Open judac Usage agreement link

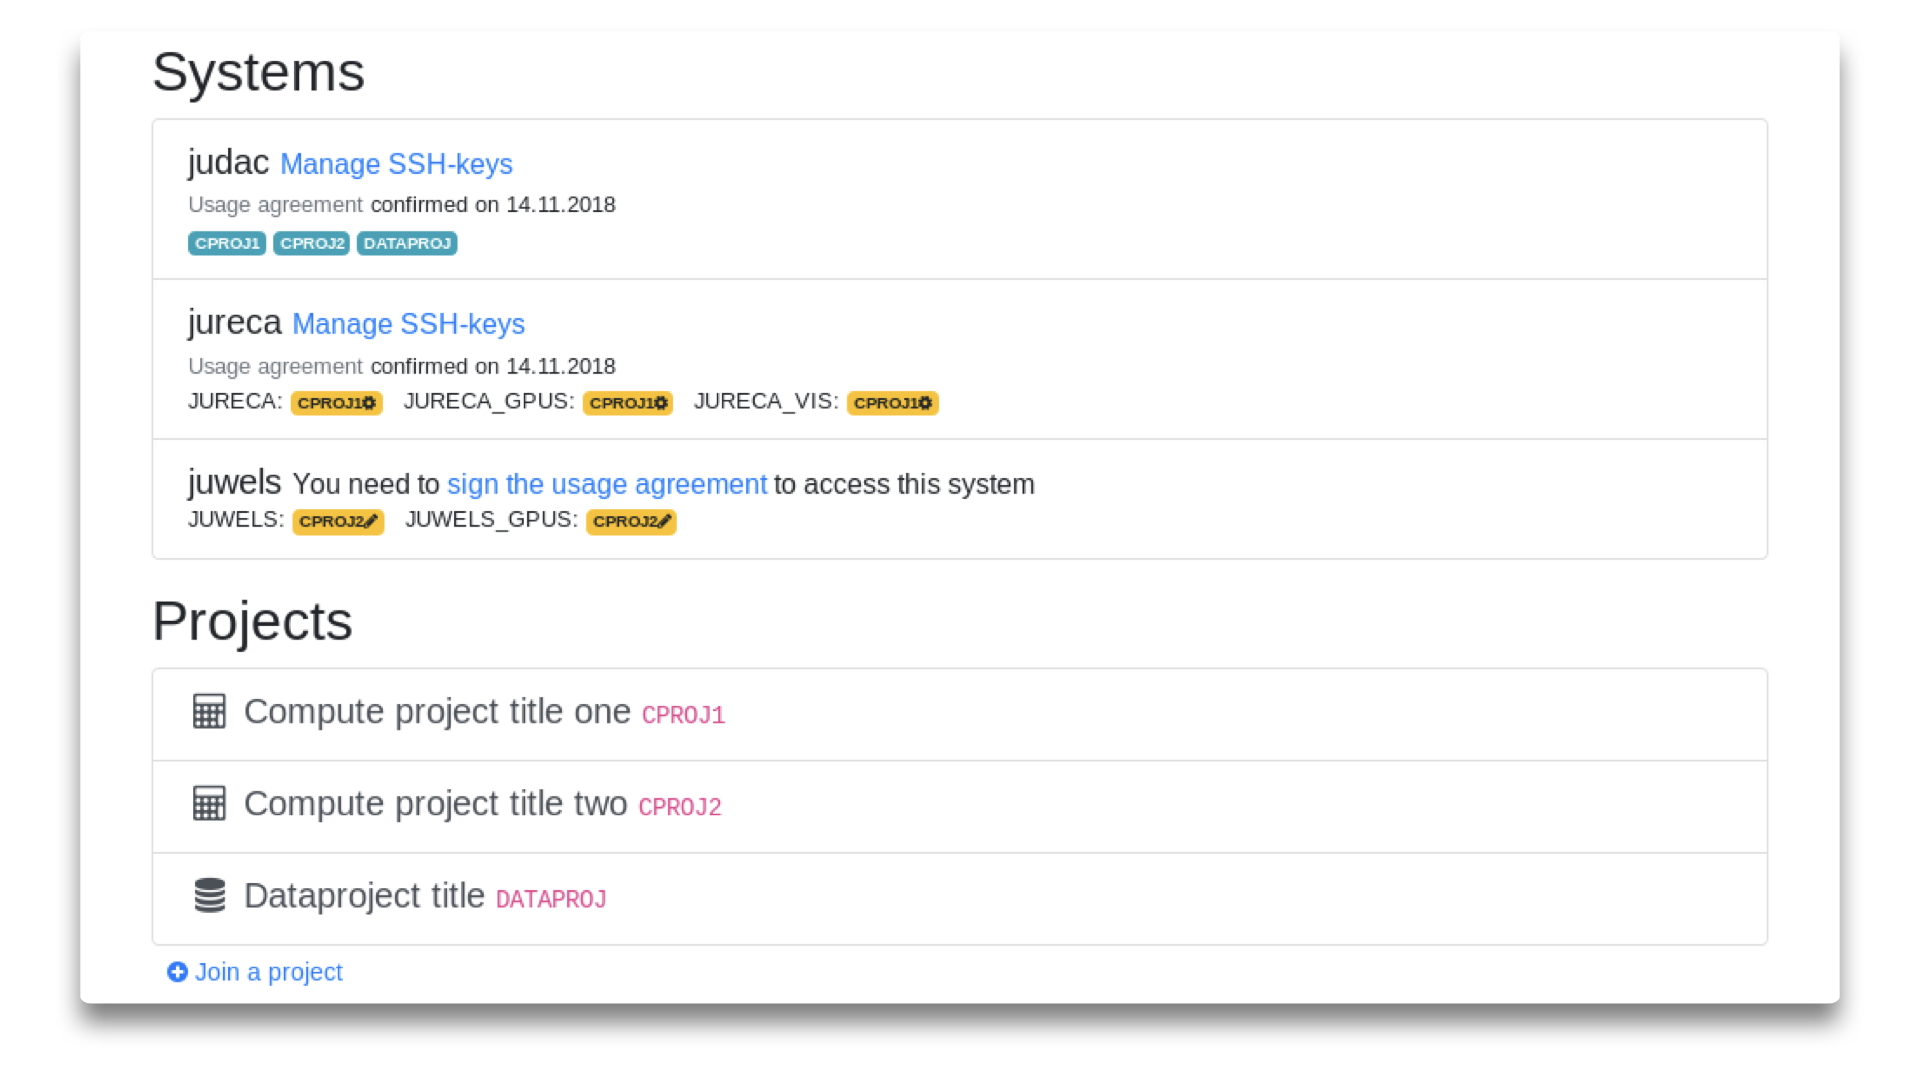(275, 205)
